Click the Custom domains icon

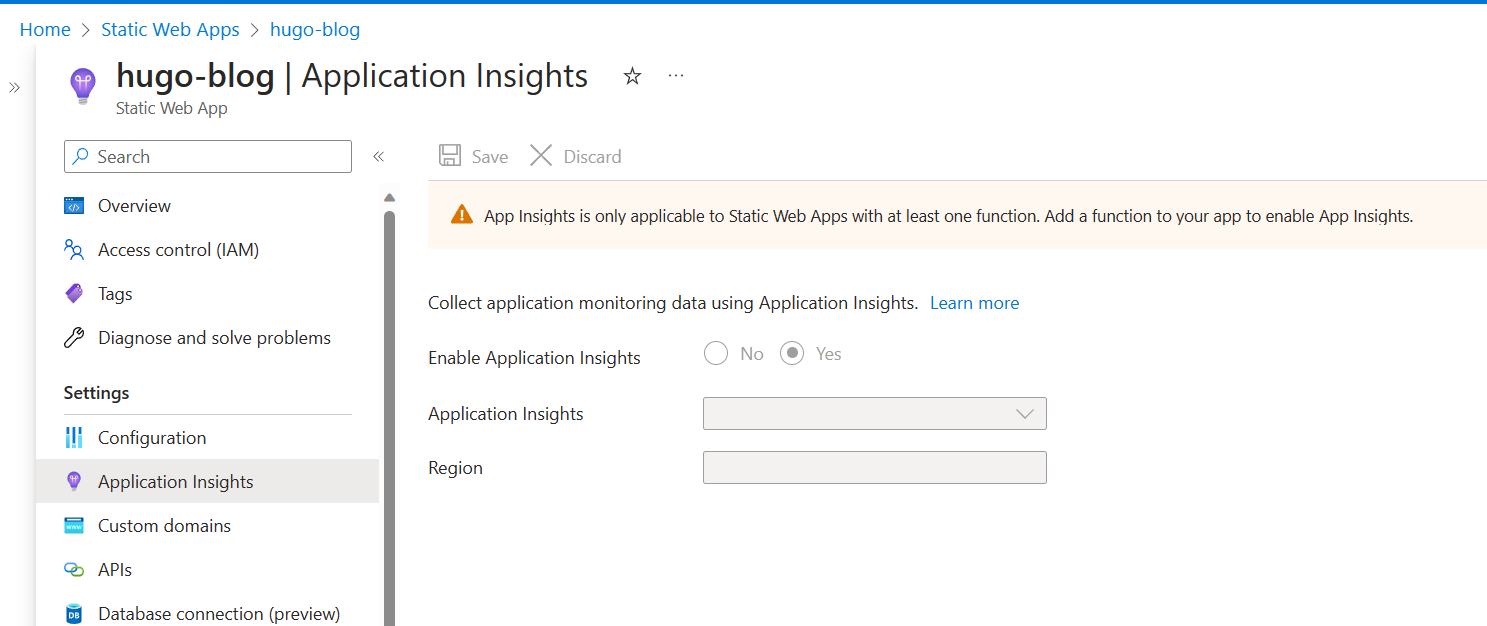coord(74,525)
